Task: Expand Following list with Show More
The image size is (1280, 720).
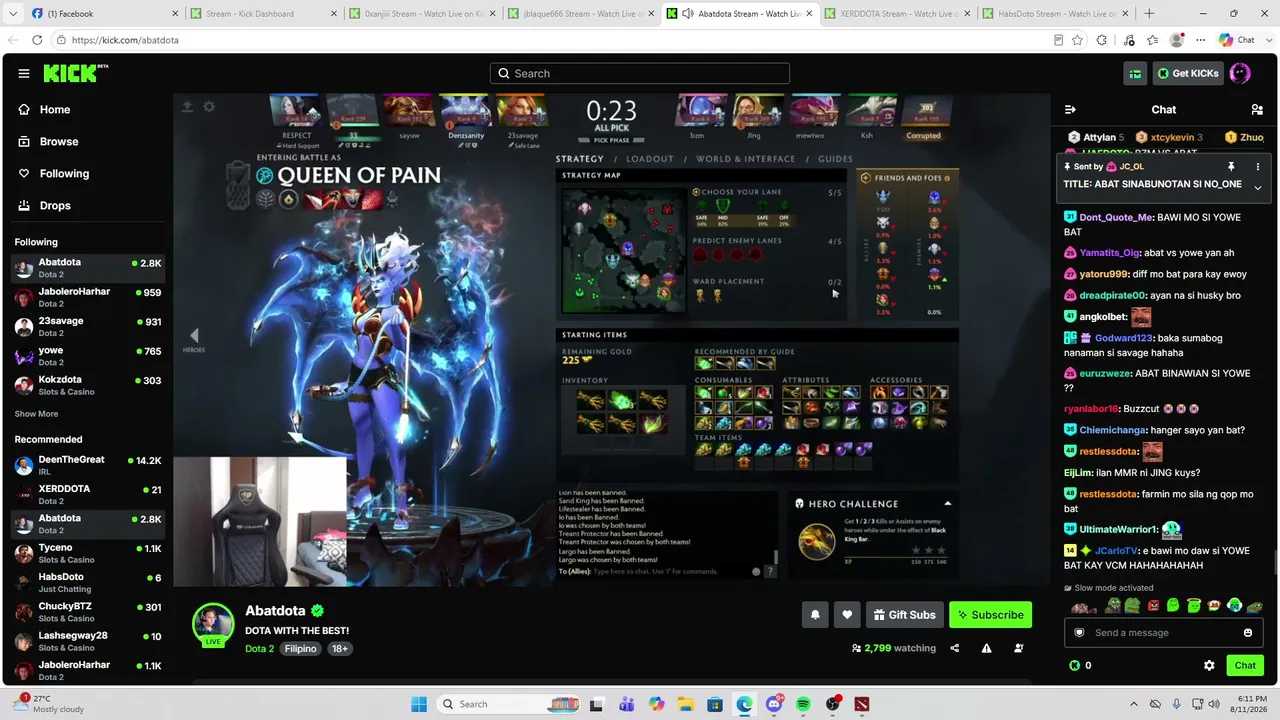Action: [36, 414]
